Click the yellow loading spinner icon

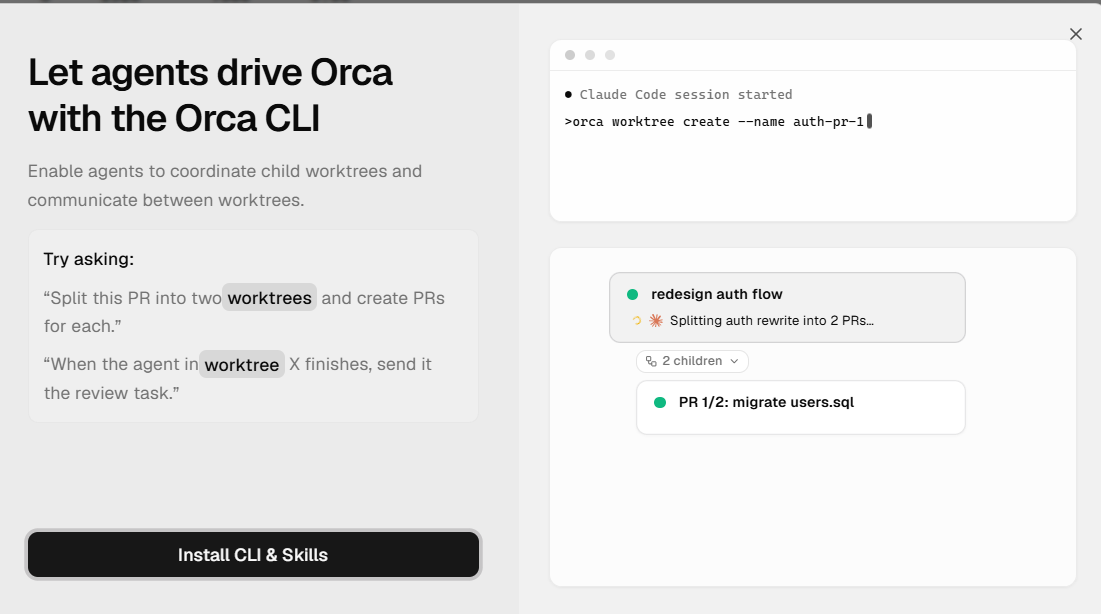point(636,320)
